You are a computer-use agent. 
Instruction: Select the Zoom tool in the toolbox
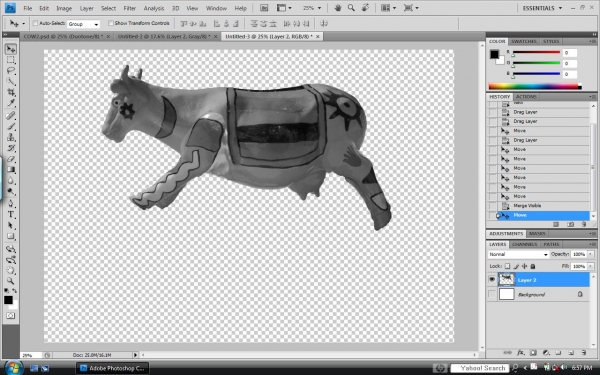tap(11, 281)
